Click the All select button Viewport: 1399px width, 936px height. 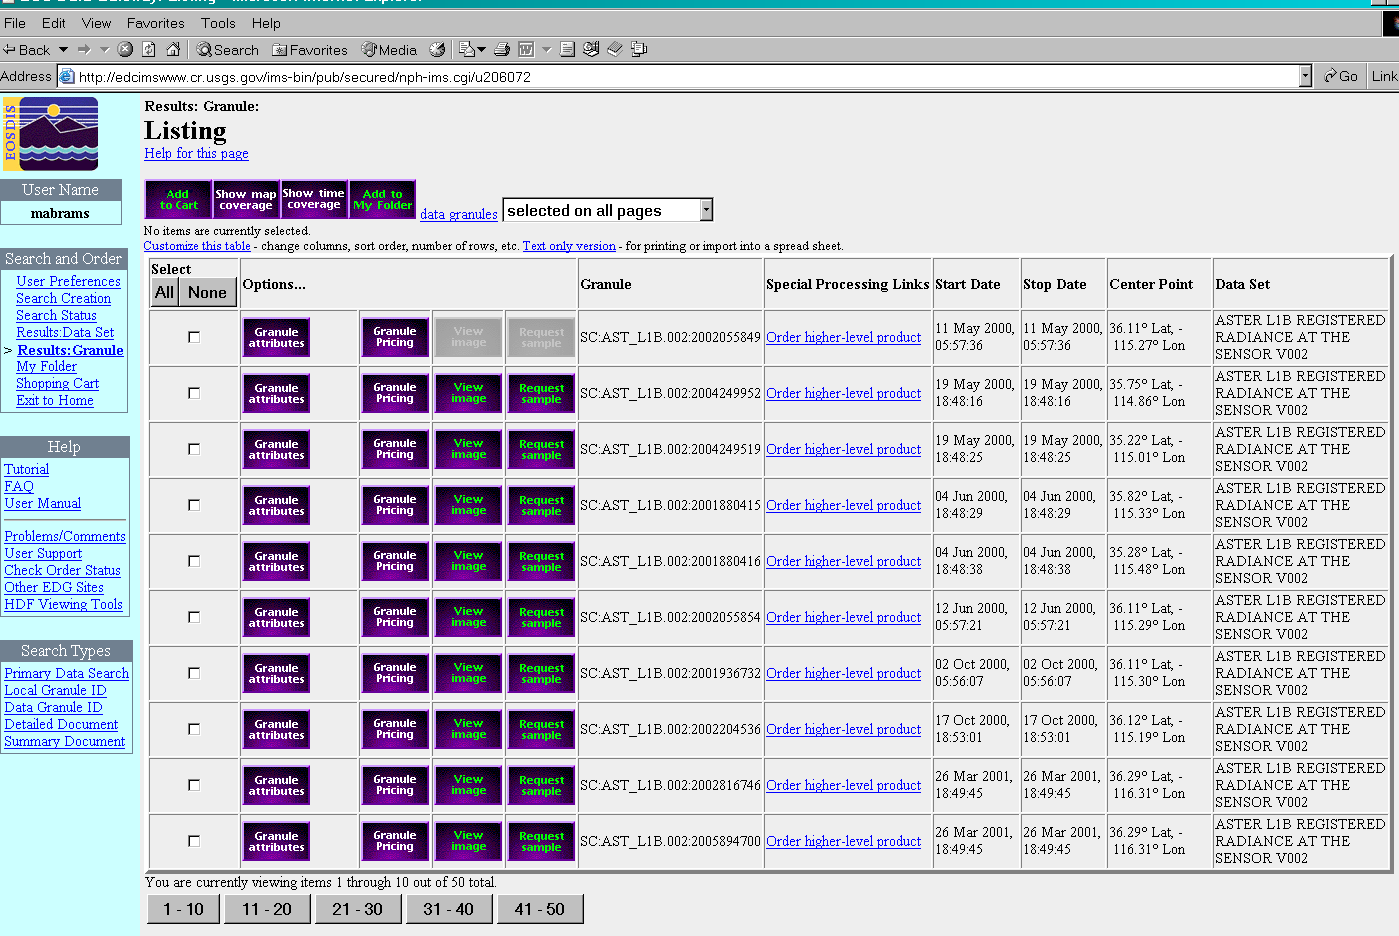click(165, 292)
